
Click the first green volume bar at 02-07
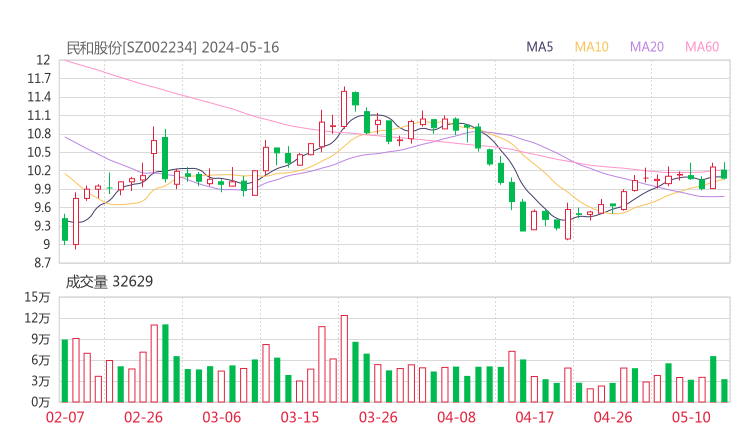(65, 371)
